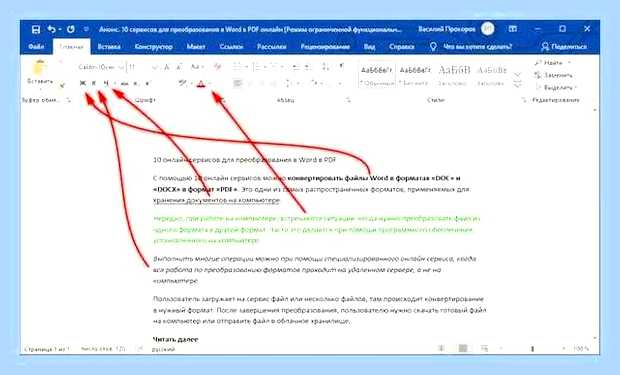This screenshot has height=375, width=620.
Task: Toggle Bold formatting (Ж)
Action: point(83,83)
